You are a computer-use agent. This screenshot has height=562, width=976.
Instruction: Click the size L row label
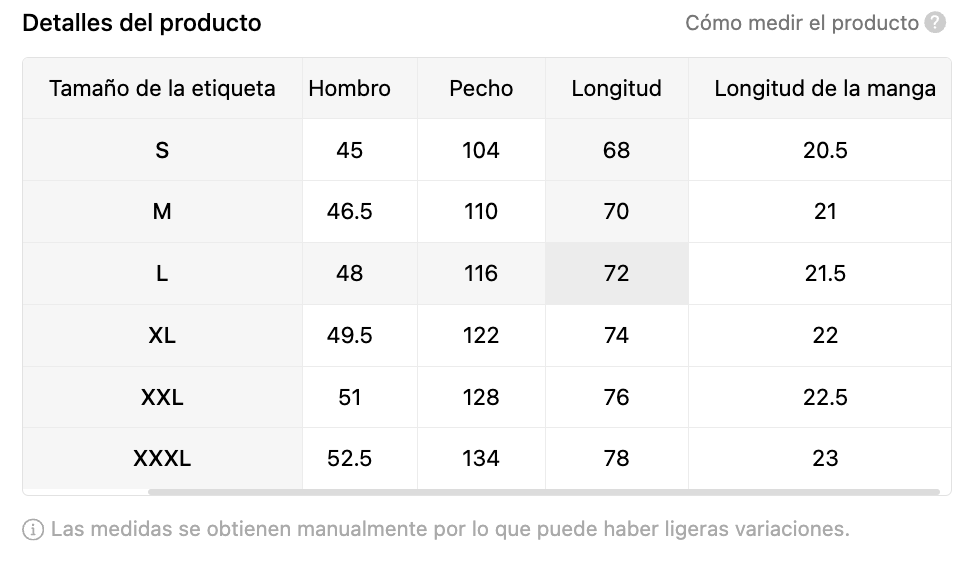(x=162, y=273)
